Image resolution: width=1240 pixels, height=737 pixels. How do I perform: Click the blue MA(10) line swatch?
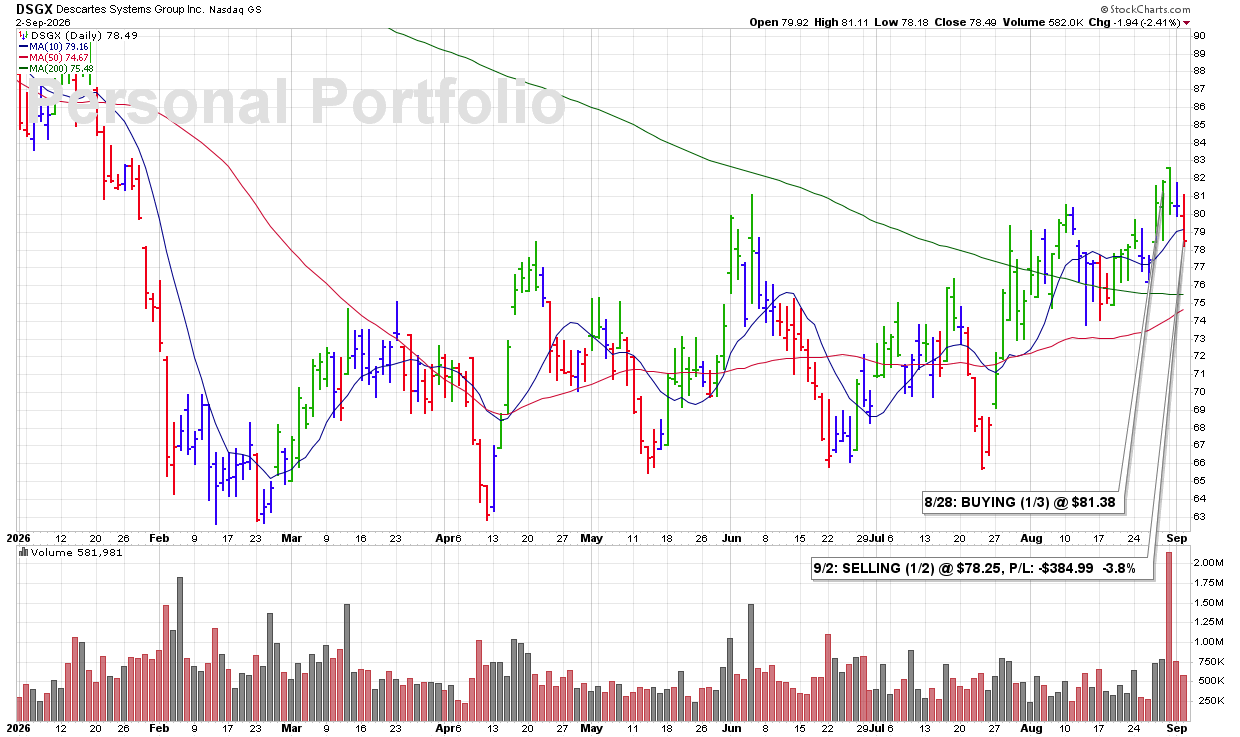point(23,46)
